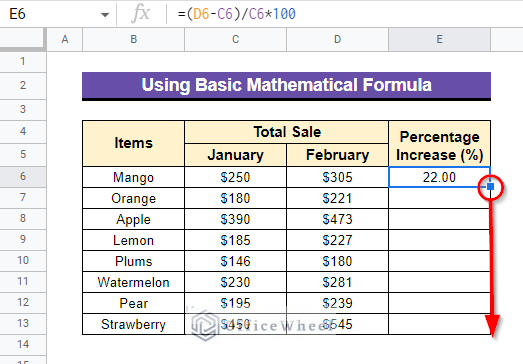Screen dimensions: 523x364
Task: Select the Strawberry cell
Action: pos(133,324)
